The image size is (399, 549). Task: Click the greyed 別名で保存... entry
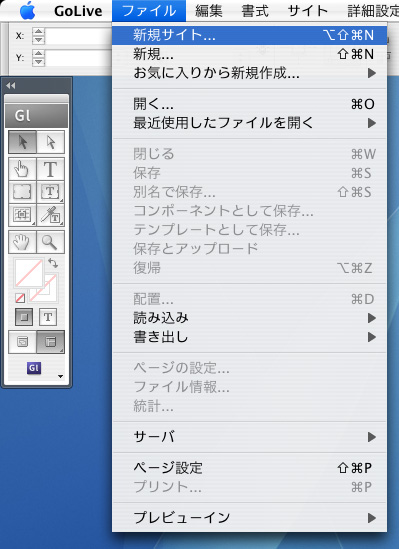coord(249,192)
